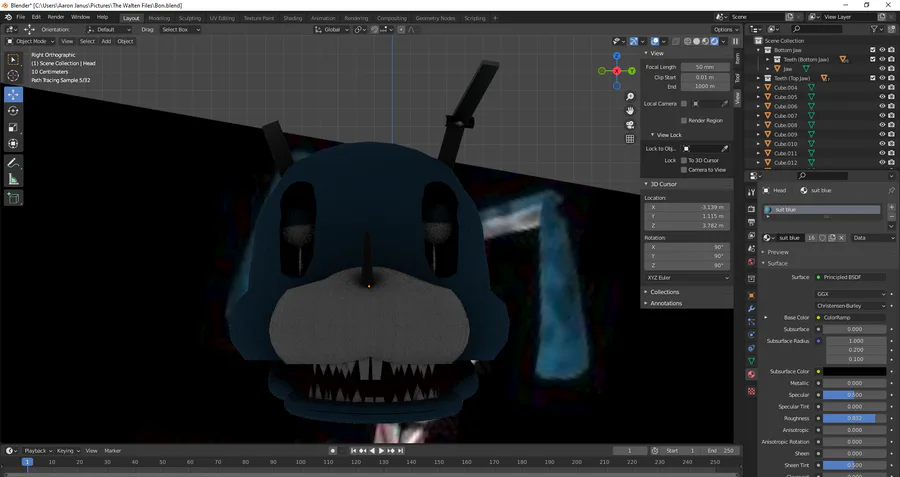Switch to solid viewport shading
Screen dimensions: 900x477
[x=696, y=41]
